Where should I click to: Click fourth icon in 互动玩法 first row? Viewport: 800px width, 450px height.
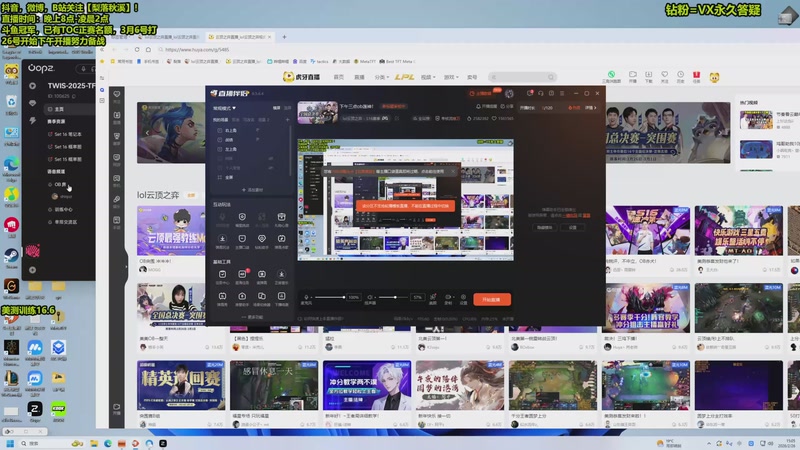tap(281, 217)
